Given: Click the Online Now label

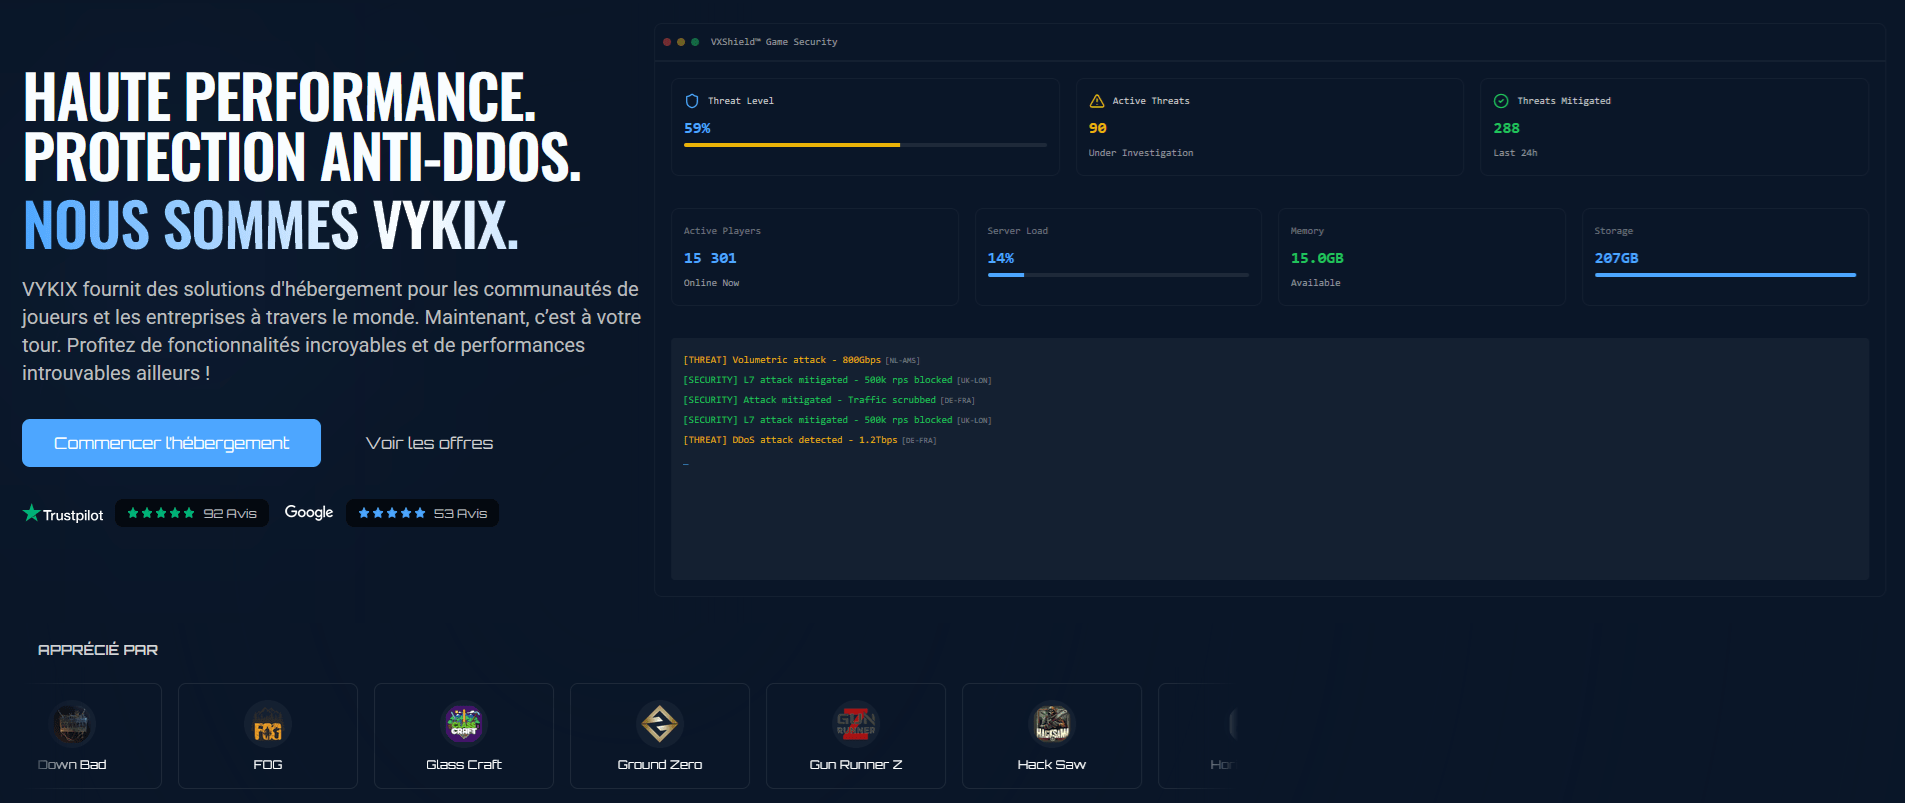Looking at the screenshot, I should (711, 283).
